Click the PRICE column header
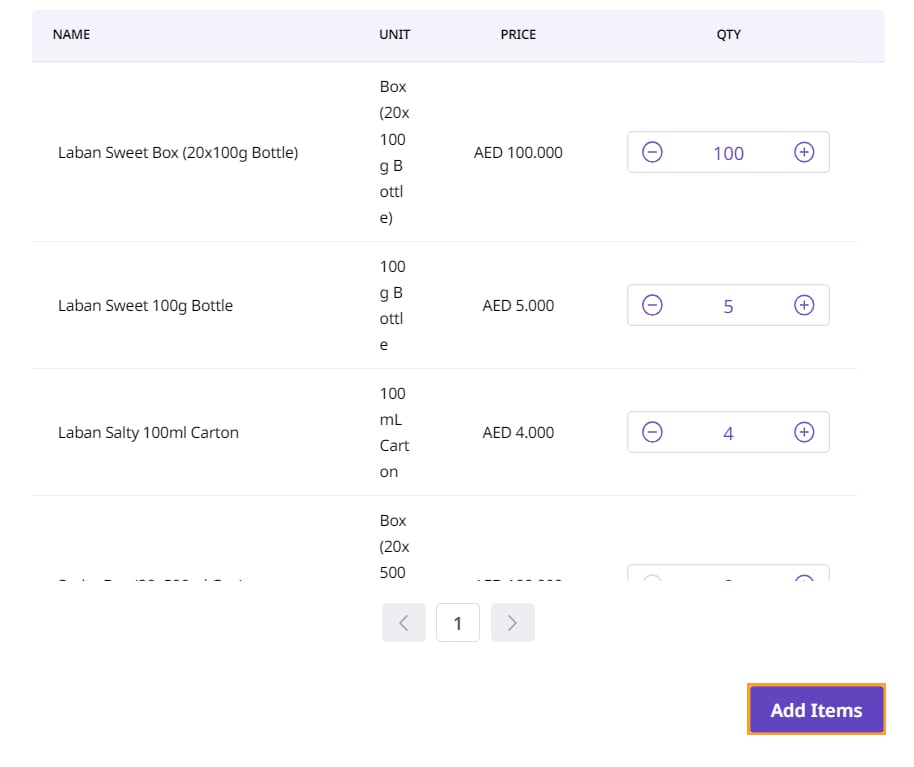 (518, 34)
